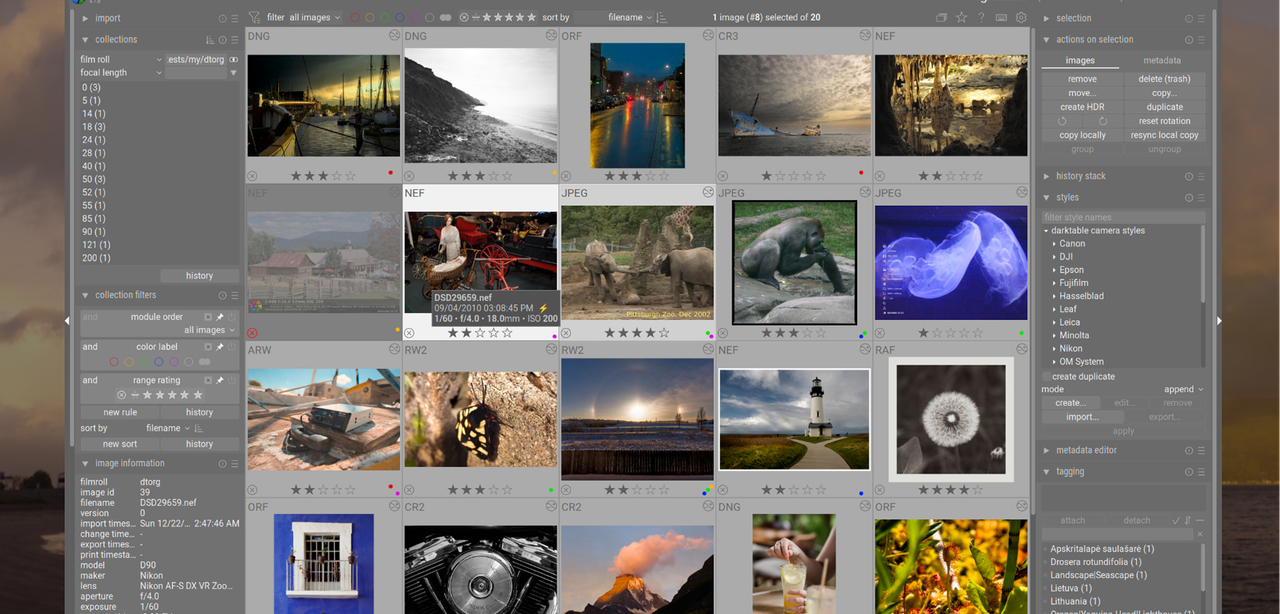Image resolution: width=1280 pixels, height=614 pixels.
Task: Select the lighthouse NEF thumbnail
Action: point(794,419)
